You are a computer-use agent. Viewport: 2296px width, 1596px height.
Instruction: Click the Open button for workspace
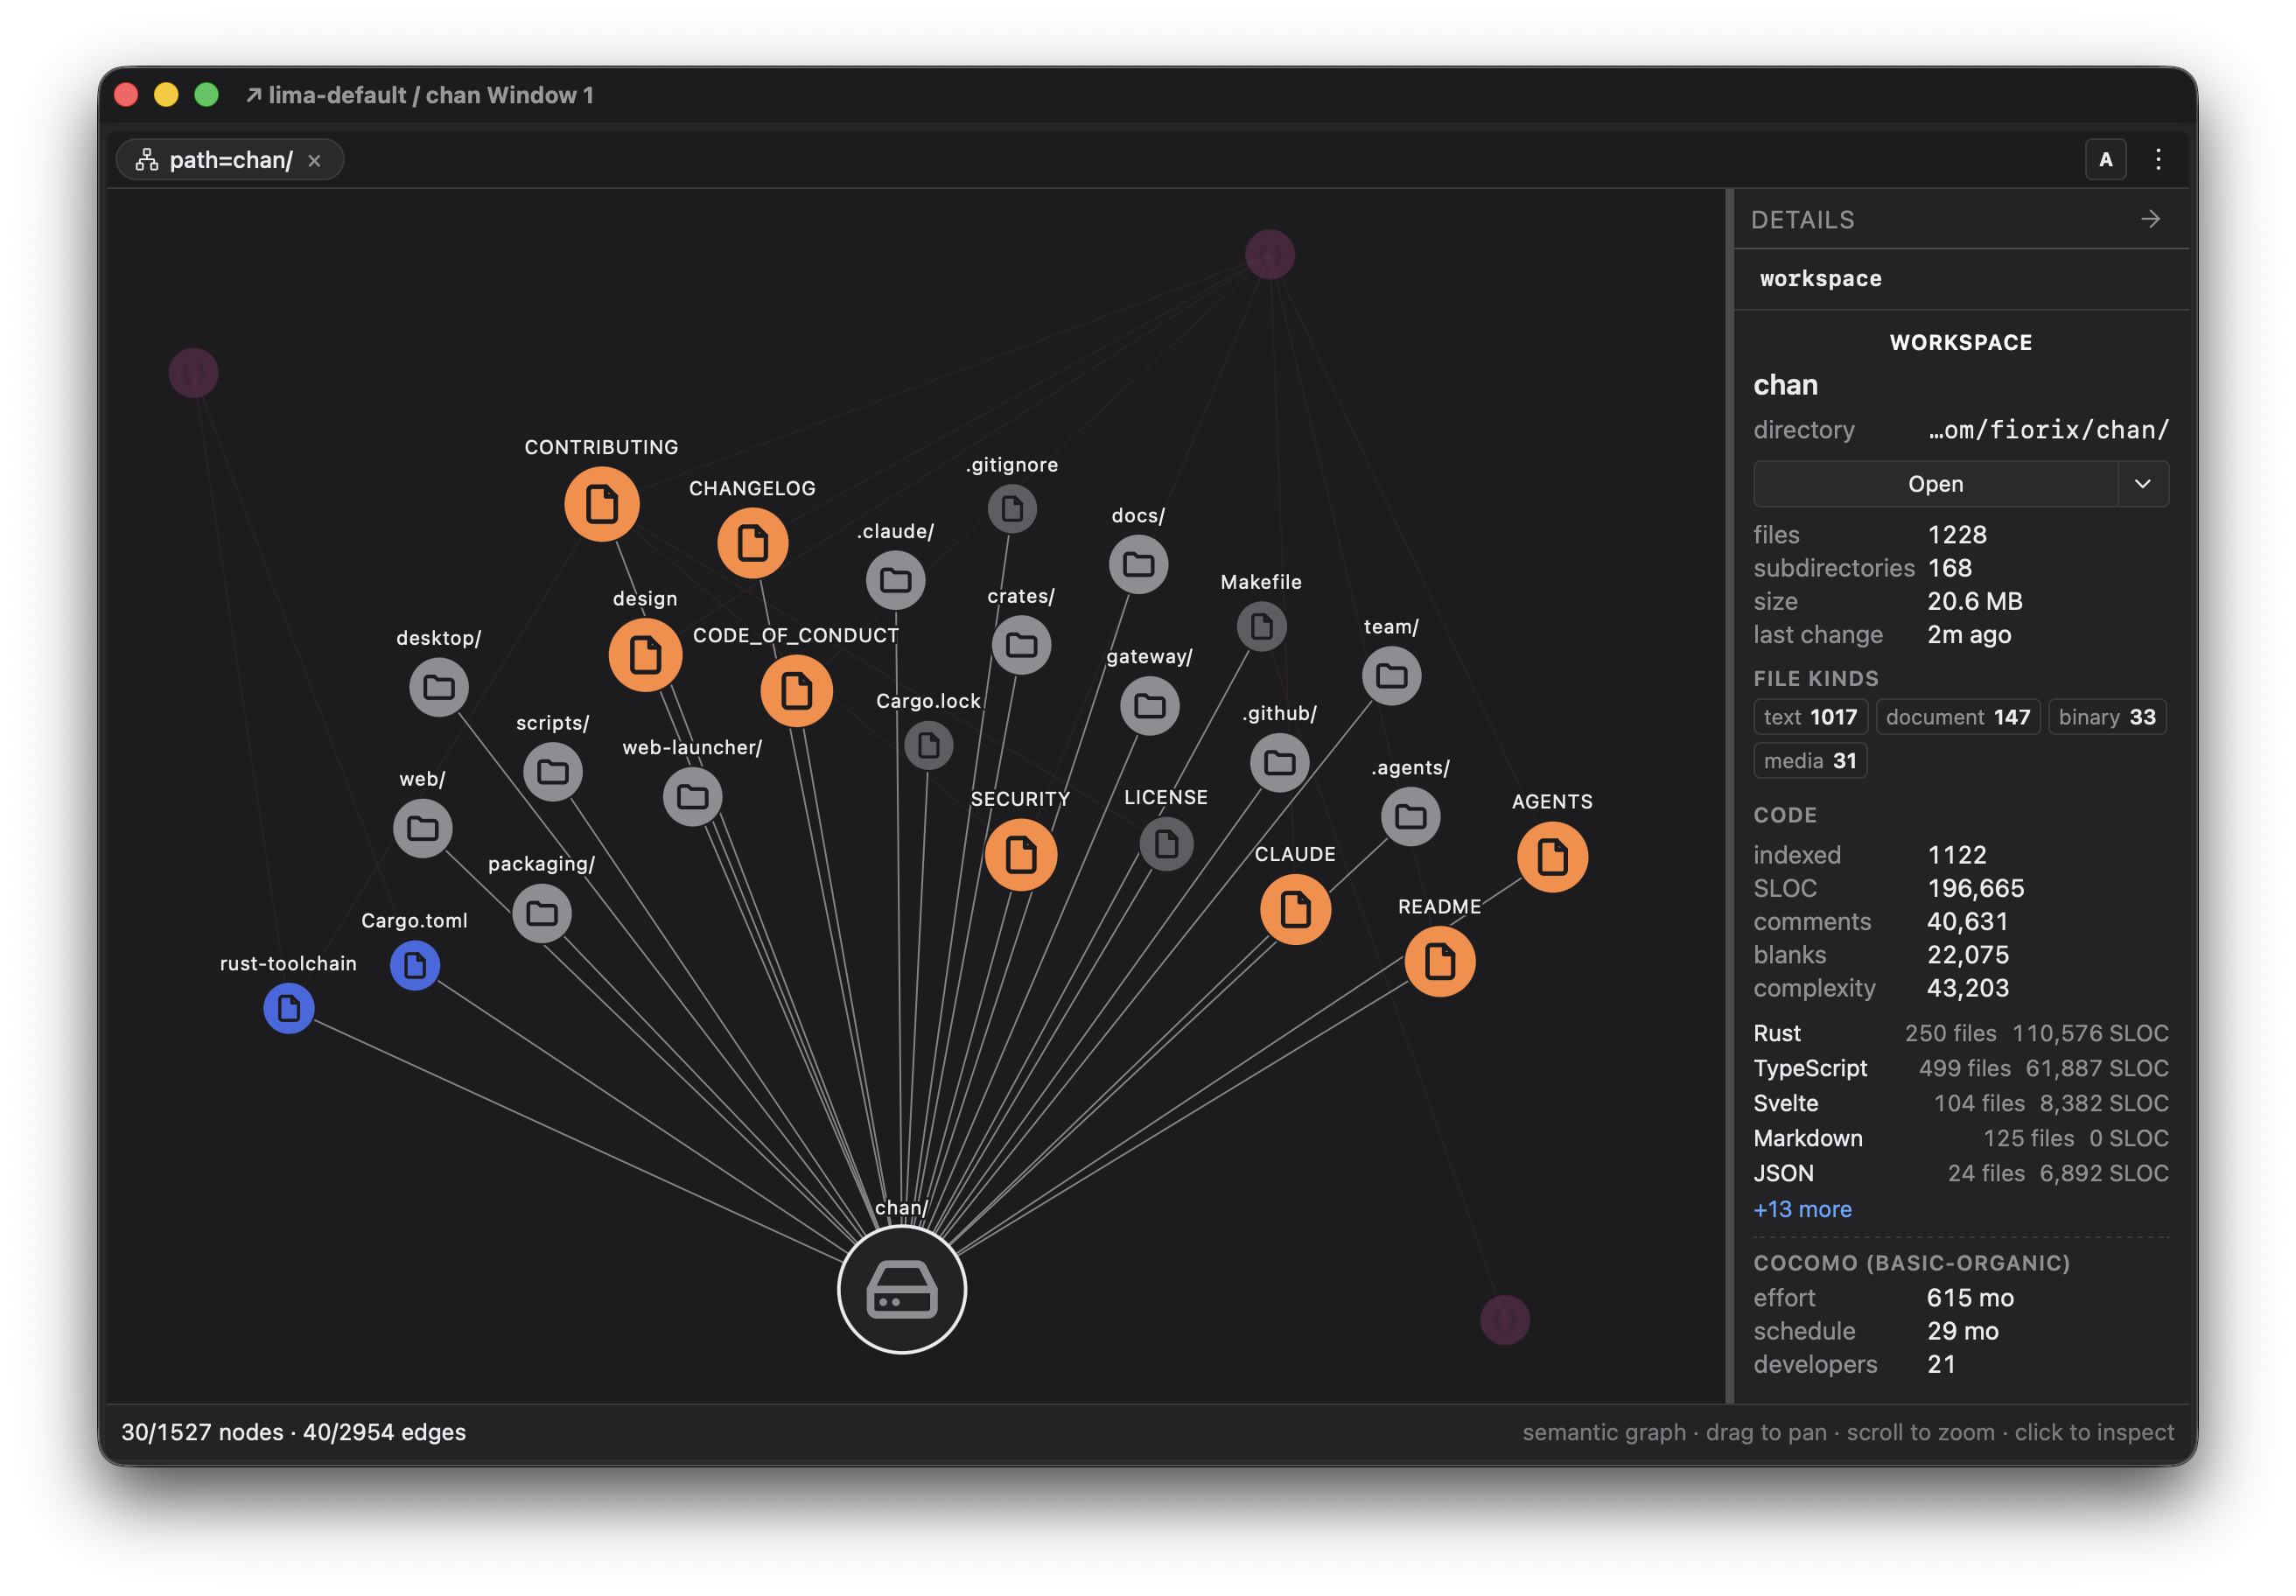[x=1935, y=484]
